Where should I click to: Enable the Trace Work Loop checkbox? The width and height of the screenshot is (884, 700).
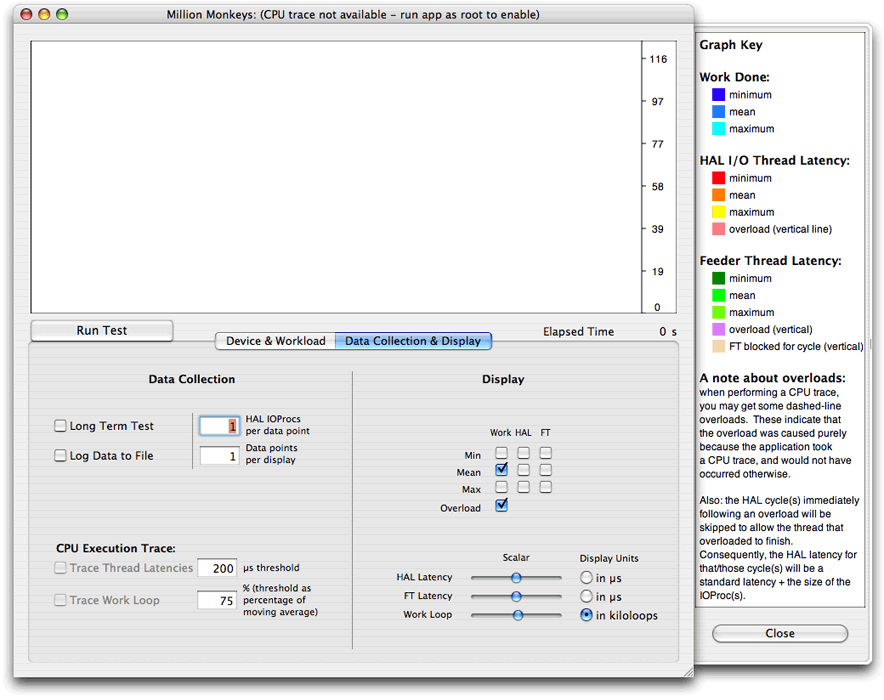[x=60, y=599]
